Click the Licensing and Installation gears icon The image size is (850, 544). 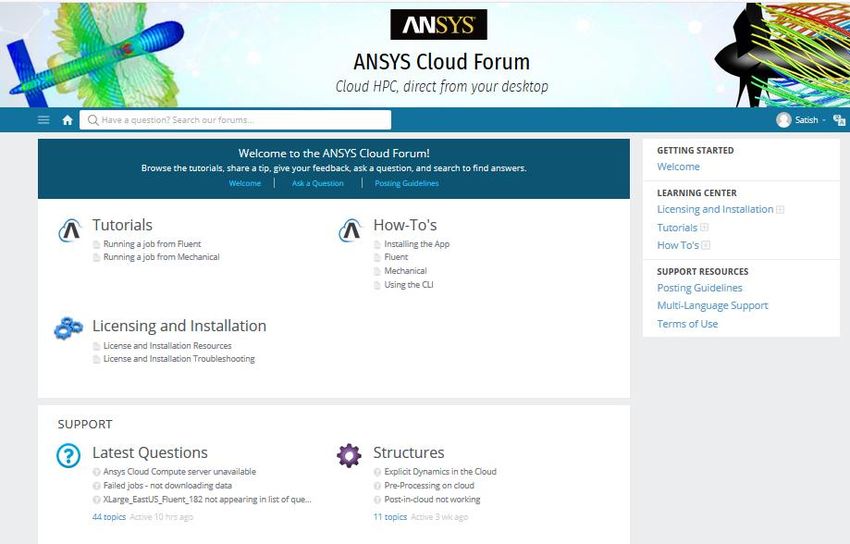[x=69, y=328]
